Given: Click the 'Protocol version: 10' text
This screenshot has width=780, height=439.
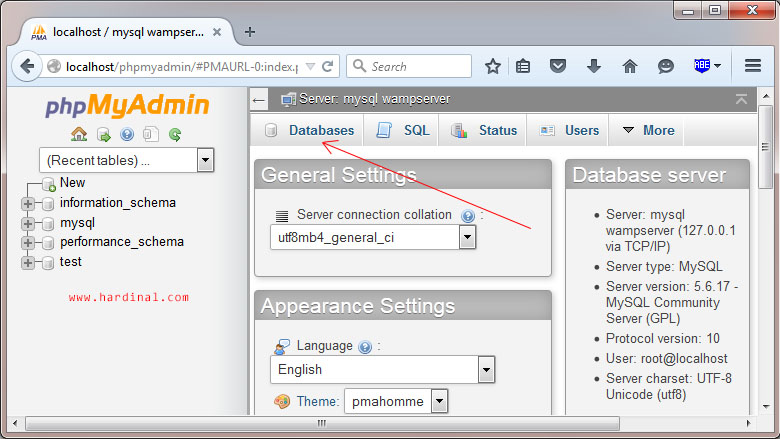Looking at the screenshot, I should [x=663, y=339].
